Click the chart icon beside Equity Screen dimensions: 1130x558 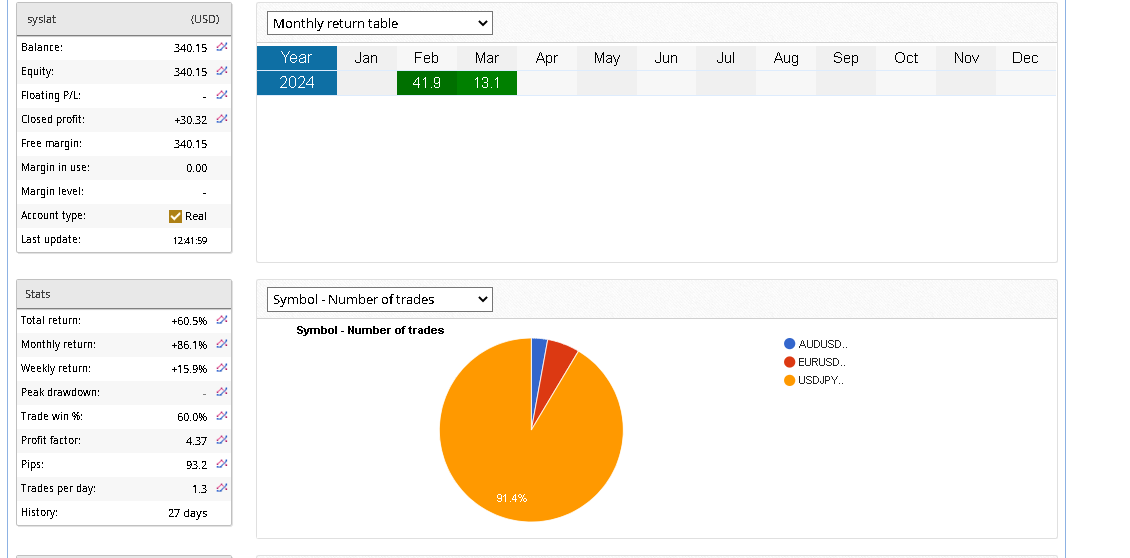coord(221,71)
